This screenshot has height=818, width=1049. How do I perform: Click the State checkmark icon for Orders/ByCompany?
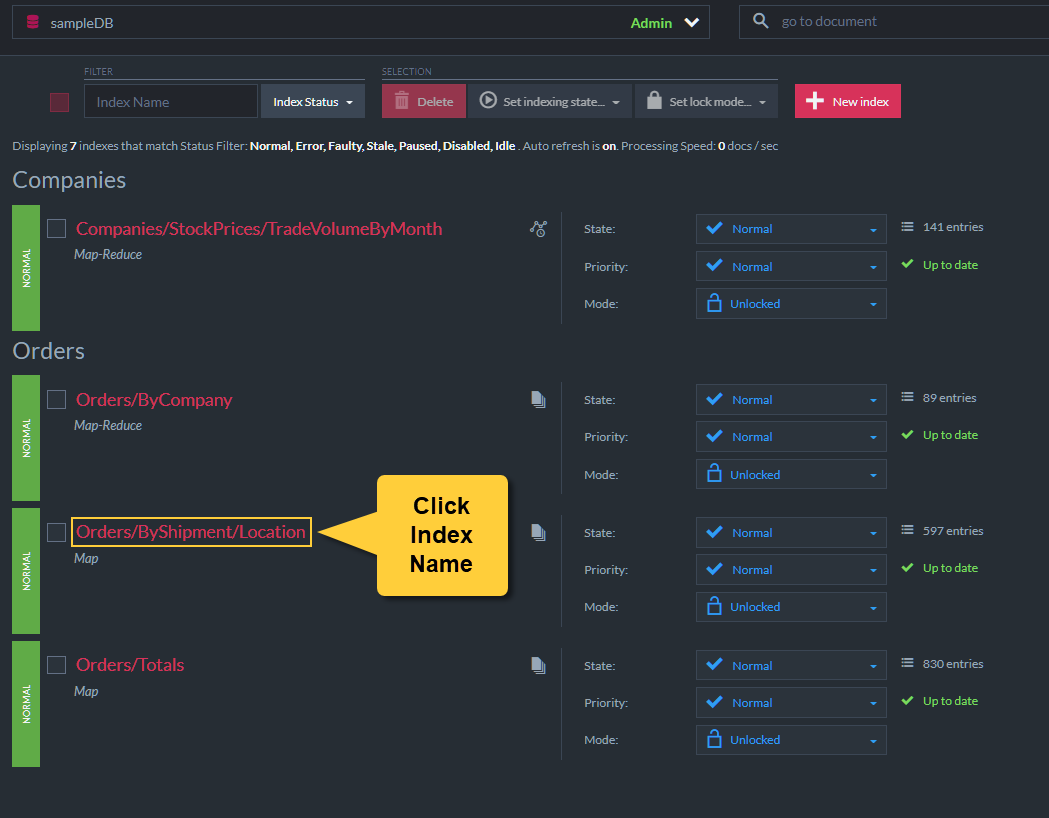[x=714, y=399]
